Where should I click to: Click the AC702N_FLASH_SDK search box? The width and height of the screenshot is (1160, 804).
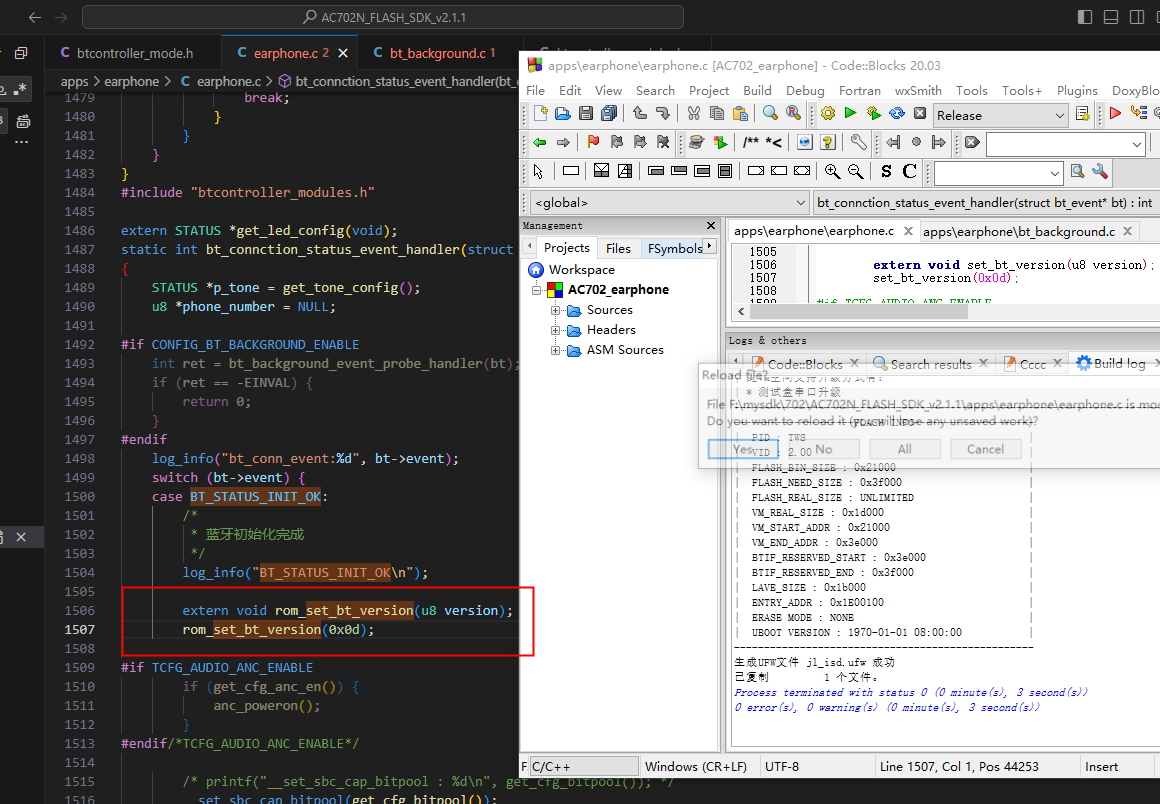[x=382, y=17]
